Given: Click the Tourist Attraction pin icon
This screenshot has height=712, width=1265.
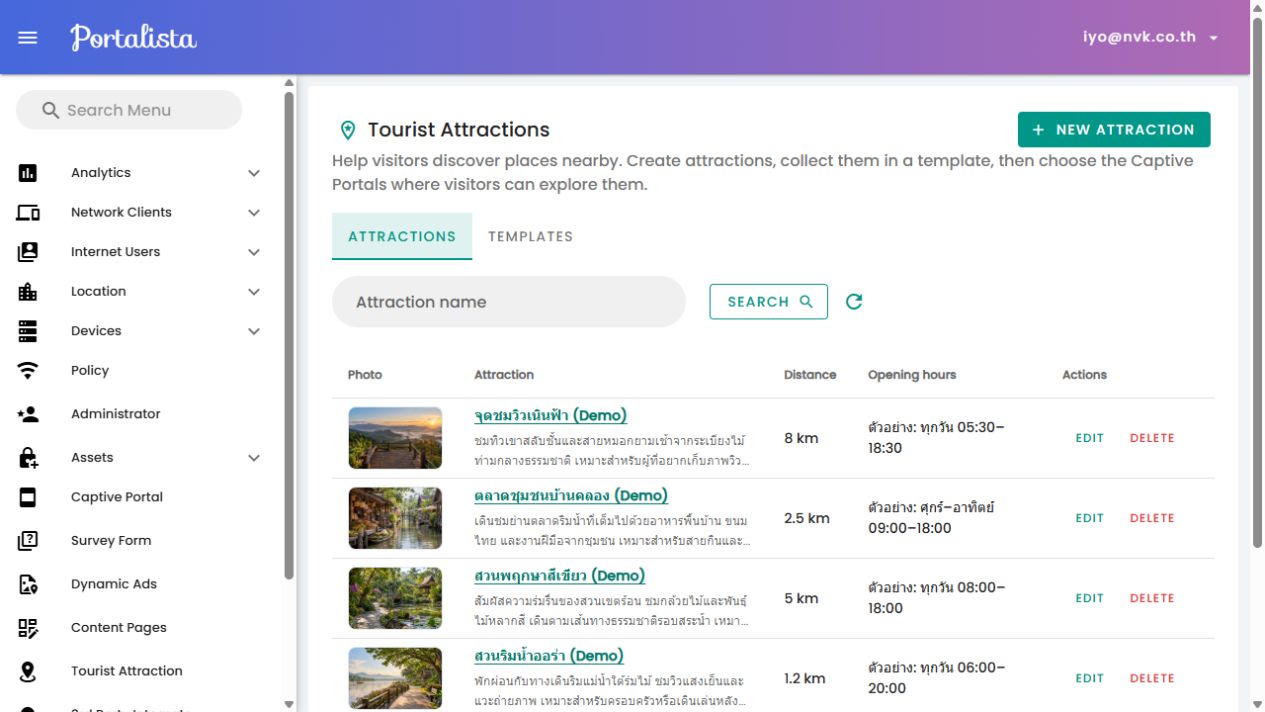Looking at the screenshot, I should [28, 672].
